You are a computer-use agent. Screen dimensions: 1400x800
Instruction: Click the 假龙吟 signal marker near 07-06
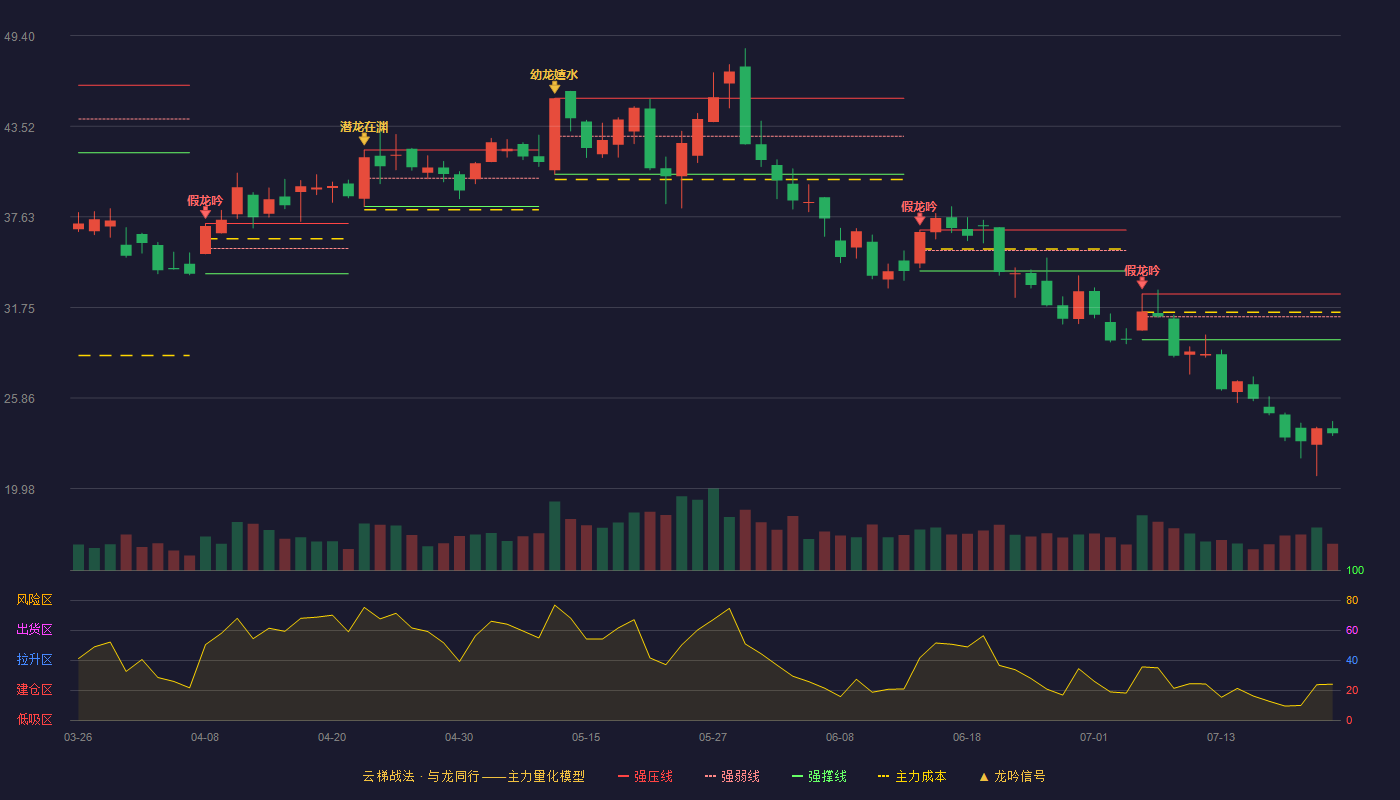[x=1142, y=283]
